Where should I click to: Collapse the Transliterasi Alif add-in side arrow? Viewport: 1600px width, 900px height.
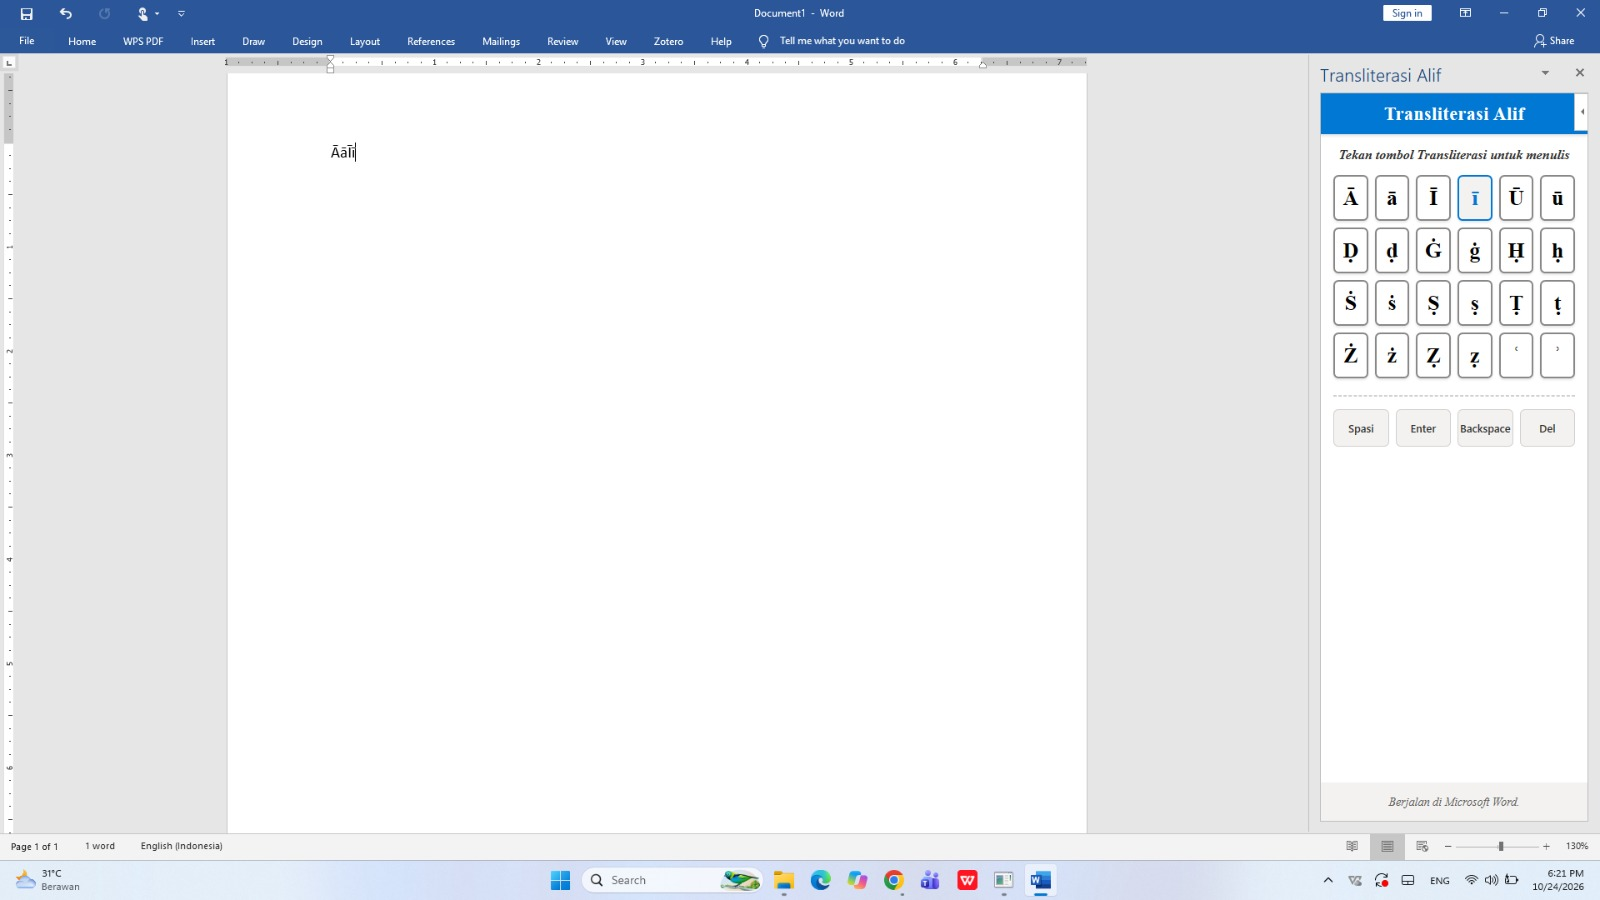click(x=1581, y=112)
